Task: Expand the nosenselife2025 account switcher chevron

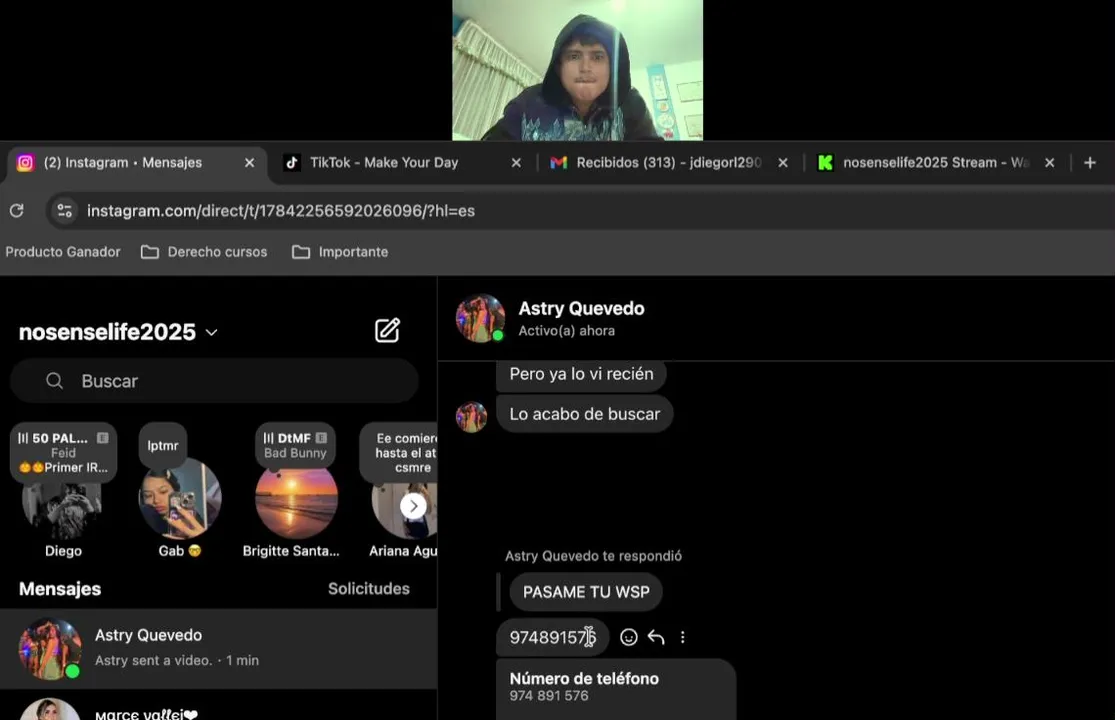Action: (x=211, y=333)
